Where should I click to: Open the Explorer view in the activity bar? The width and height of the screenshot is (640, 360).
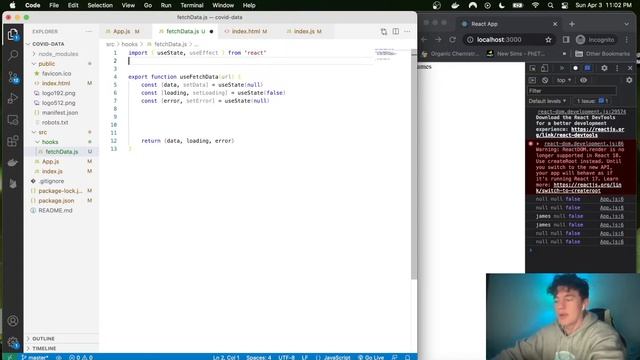(x=13, y=34)
